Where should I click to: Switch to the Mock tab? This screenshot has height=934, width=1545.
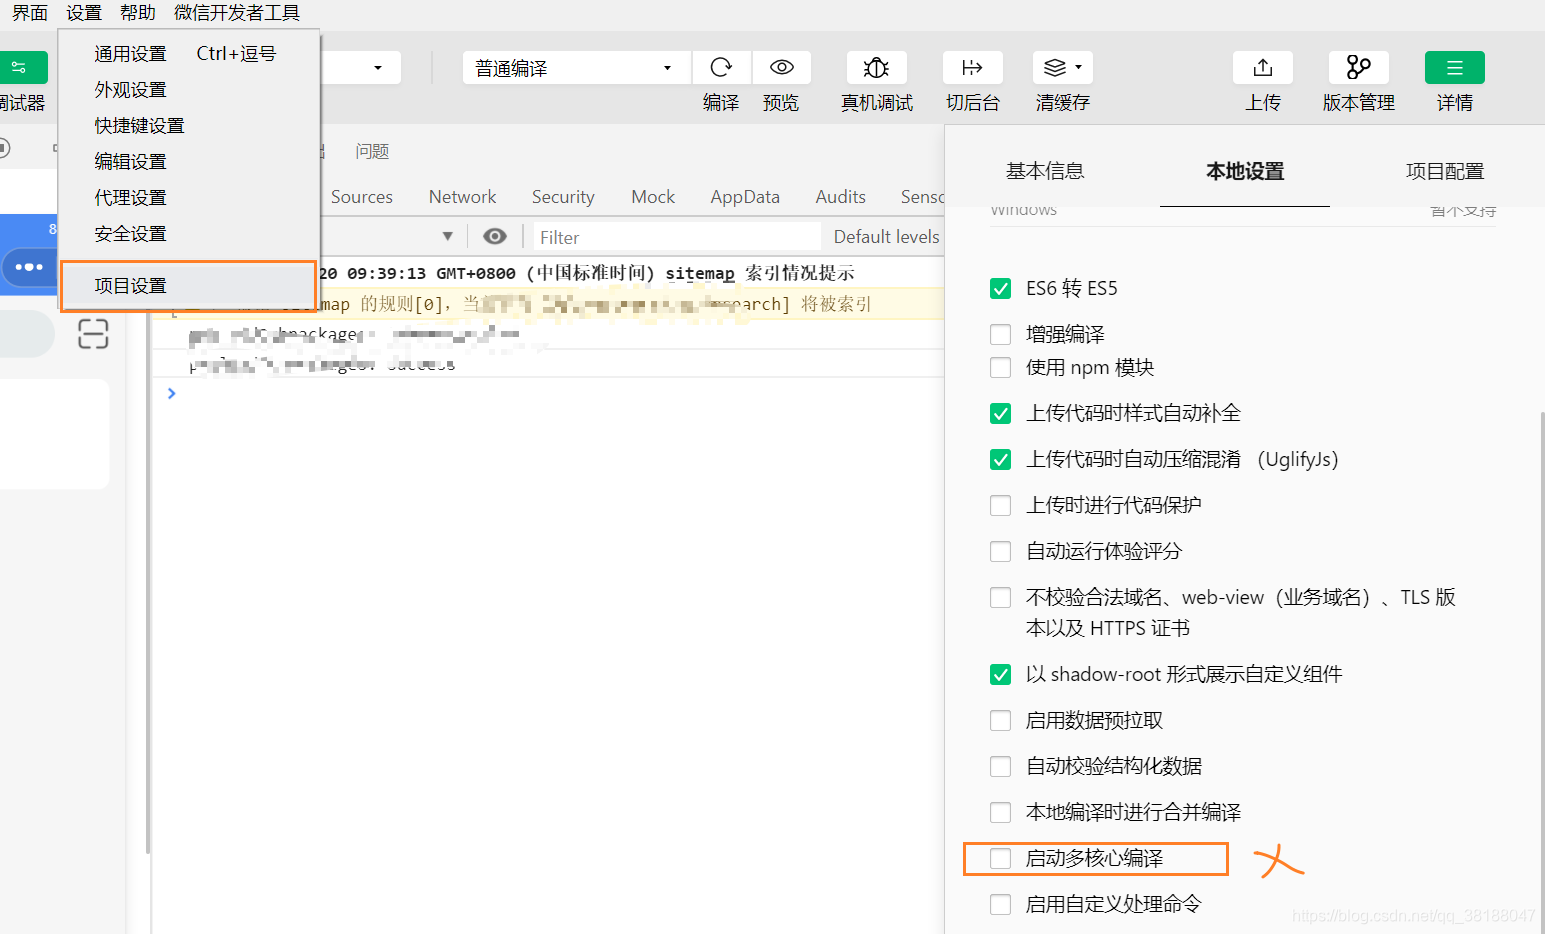pyautogui.click(x=653, y=197)
